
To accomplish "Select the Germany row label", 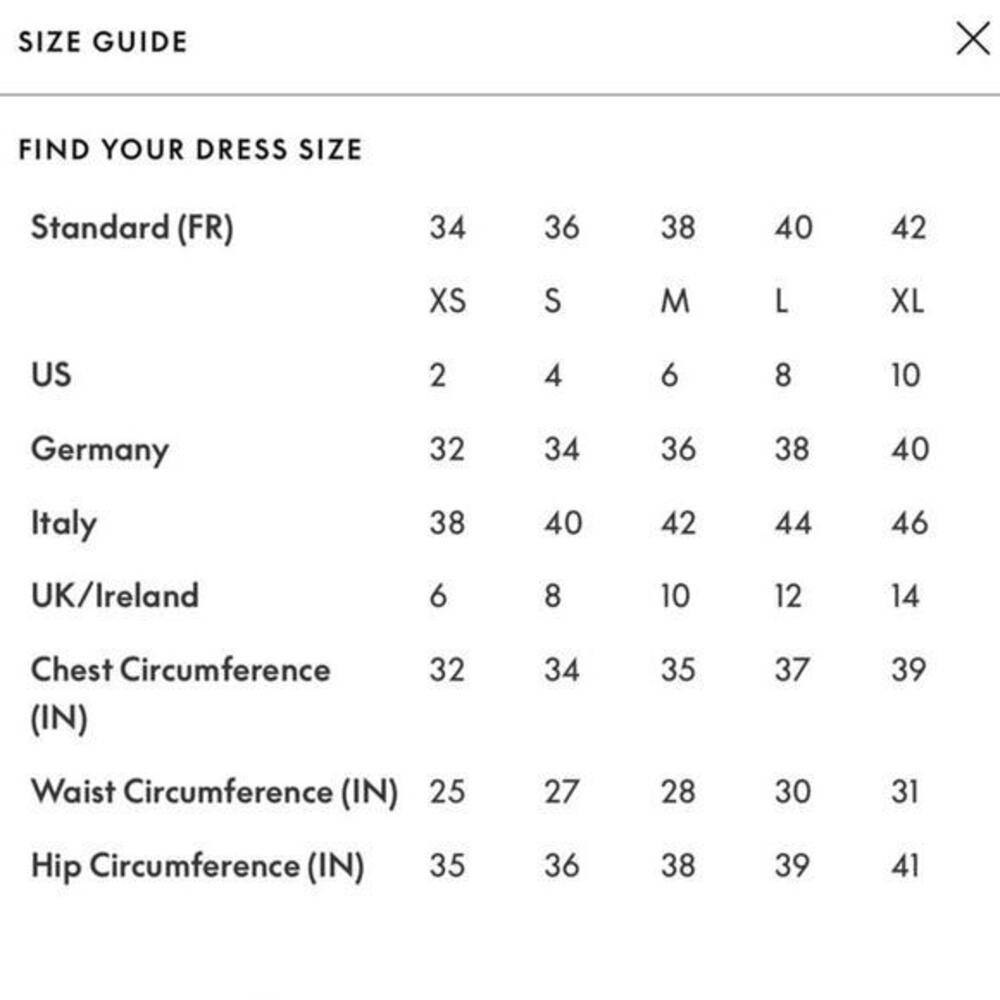I will 100,450.
